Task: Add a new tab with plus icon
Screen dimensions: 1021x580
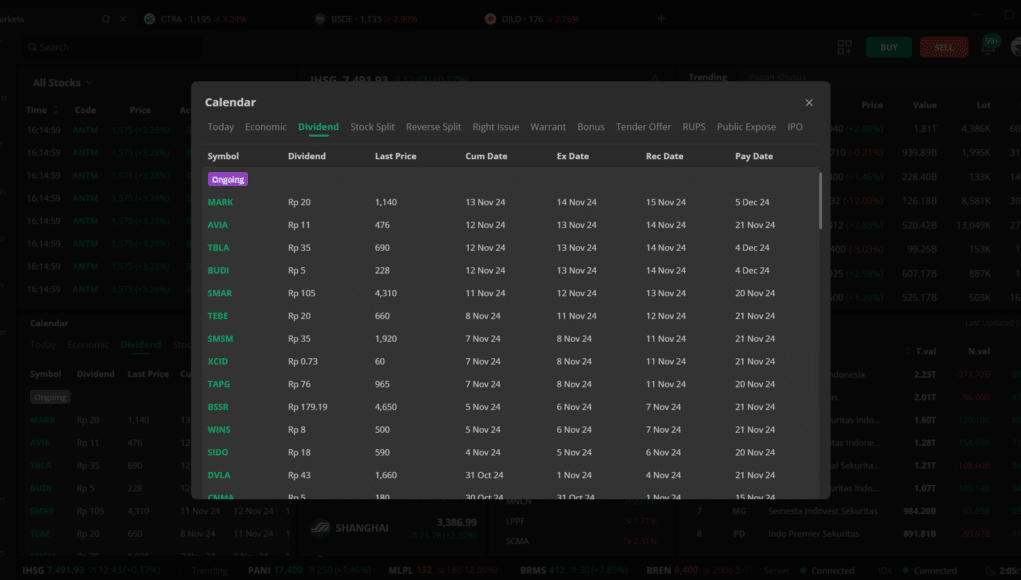Action: point(661,19)
